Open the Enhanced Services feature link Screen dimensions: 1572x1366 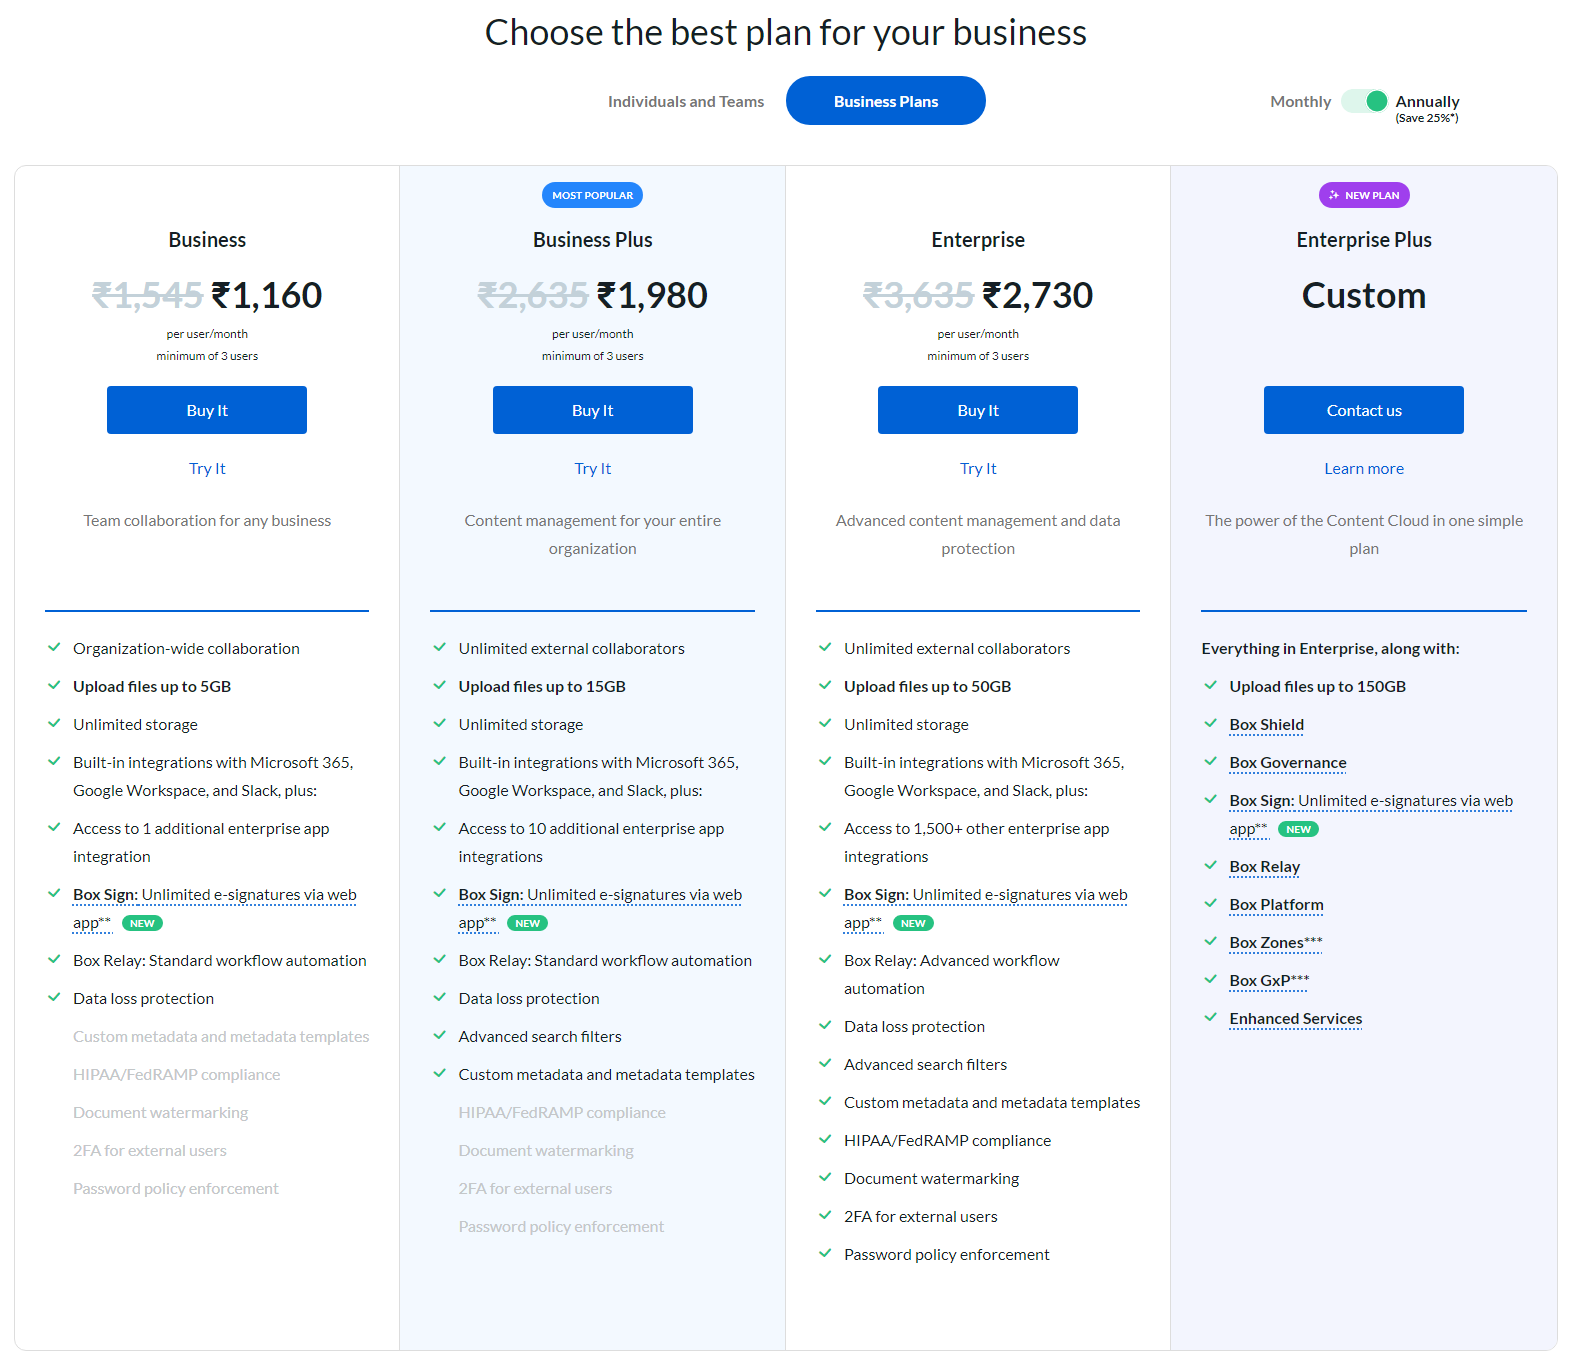coord(1296,1019)
